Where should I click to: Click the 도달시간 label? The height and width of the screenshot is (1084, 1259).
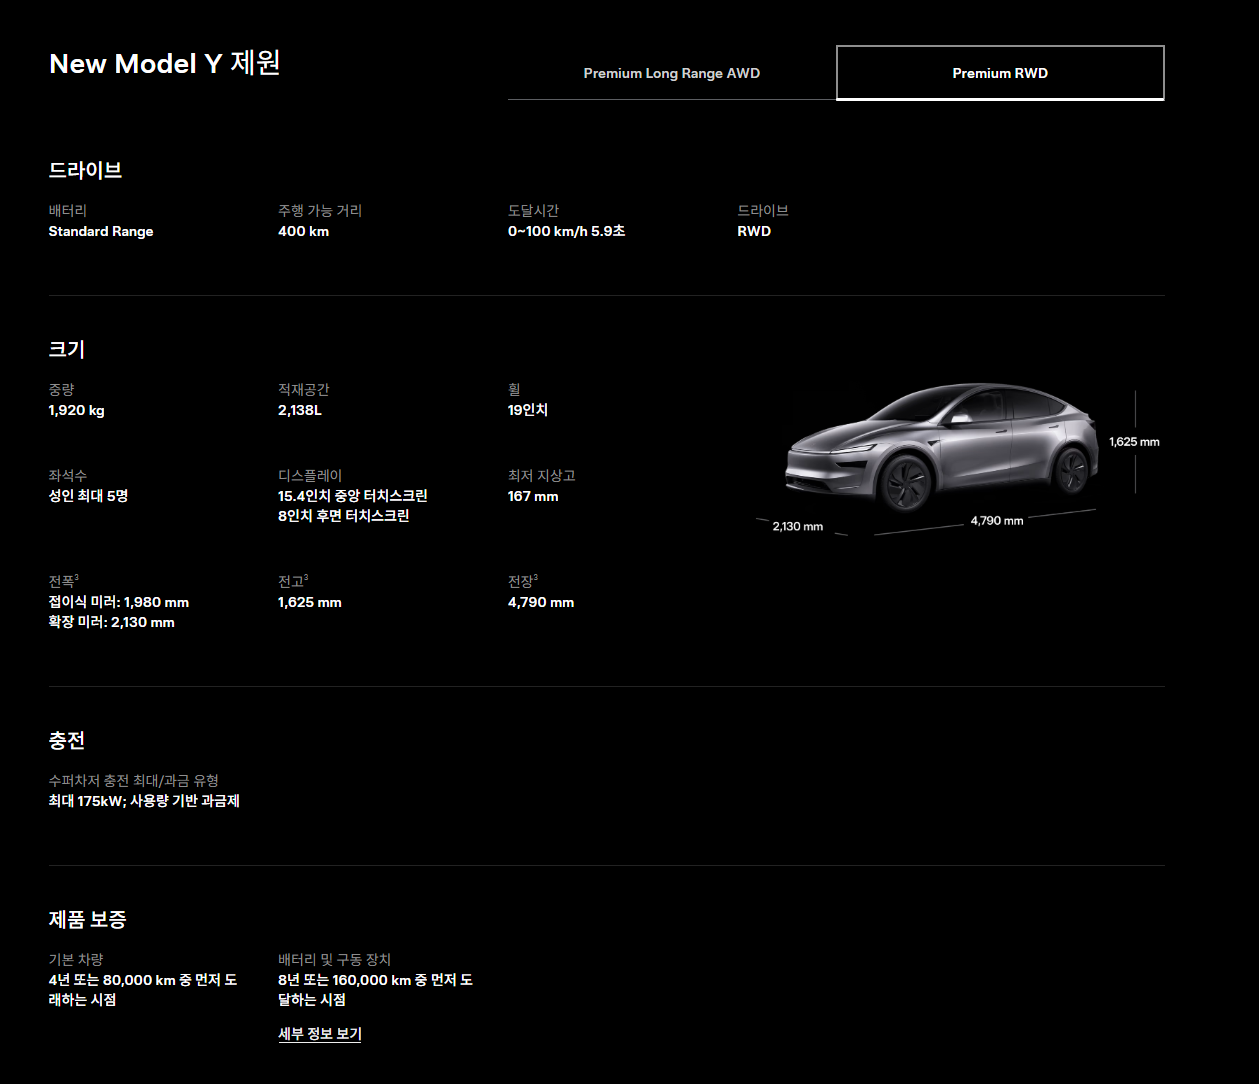tap(534, 211)
